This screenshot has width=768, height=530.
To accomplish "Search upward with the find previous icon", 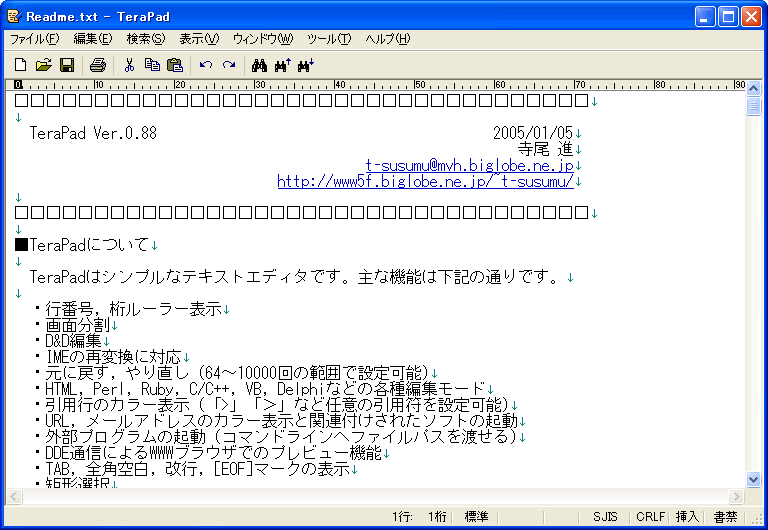I will click(x=282, y=65).
